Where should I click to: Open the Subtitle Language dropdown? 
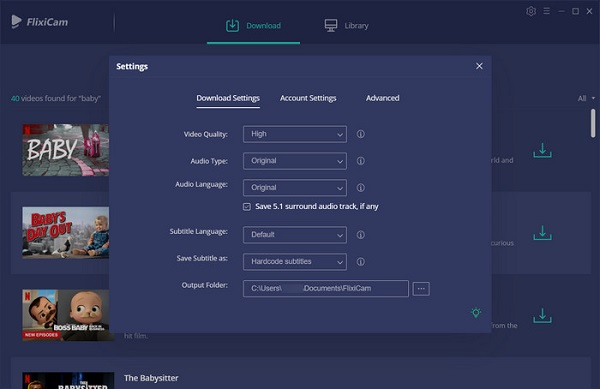[x=295, y=235]
